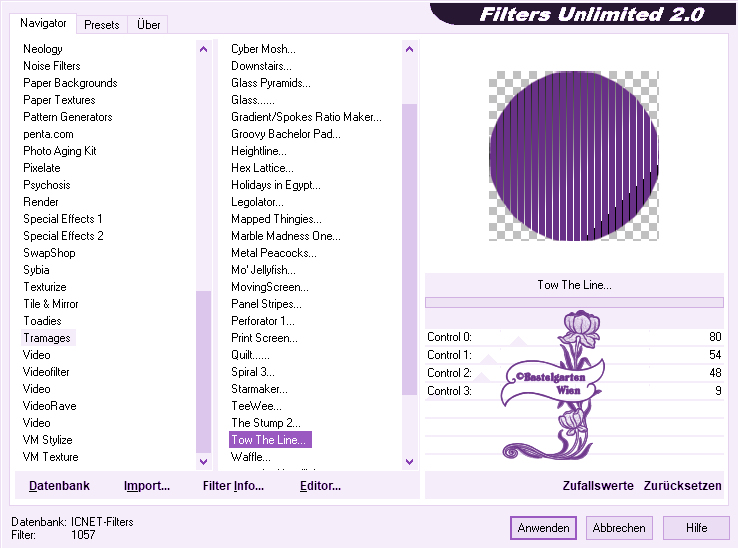
Task: Select the Paper Backgrounds category
Action: tap(70, 83)
